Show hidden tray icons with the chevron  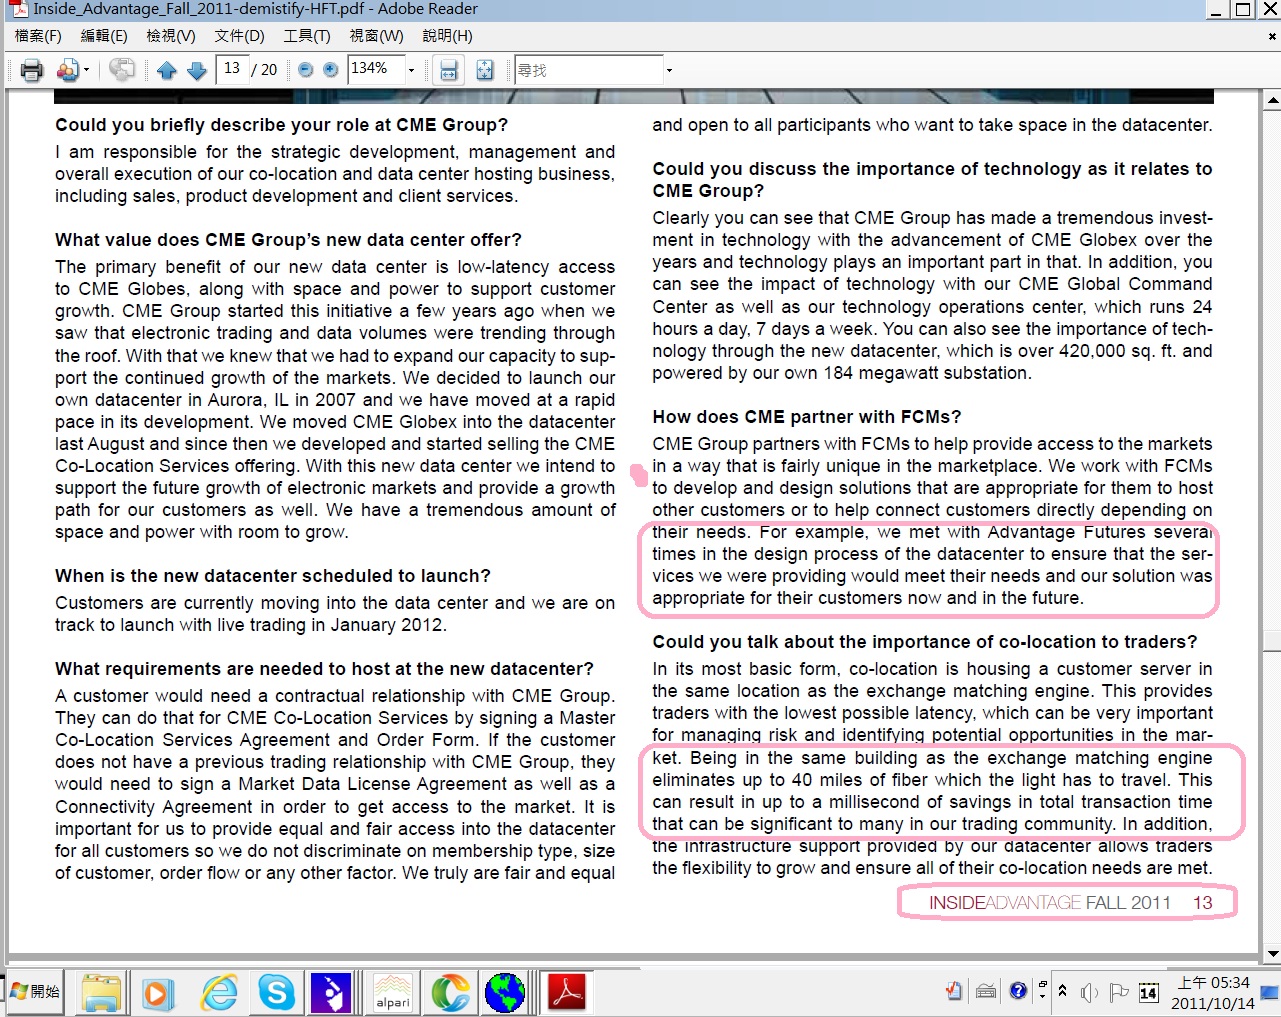[x=1062, y=991]
